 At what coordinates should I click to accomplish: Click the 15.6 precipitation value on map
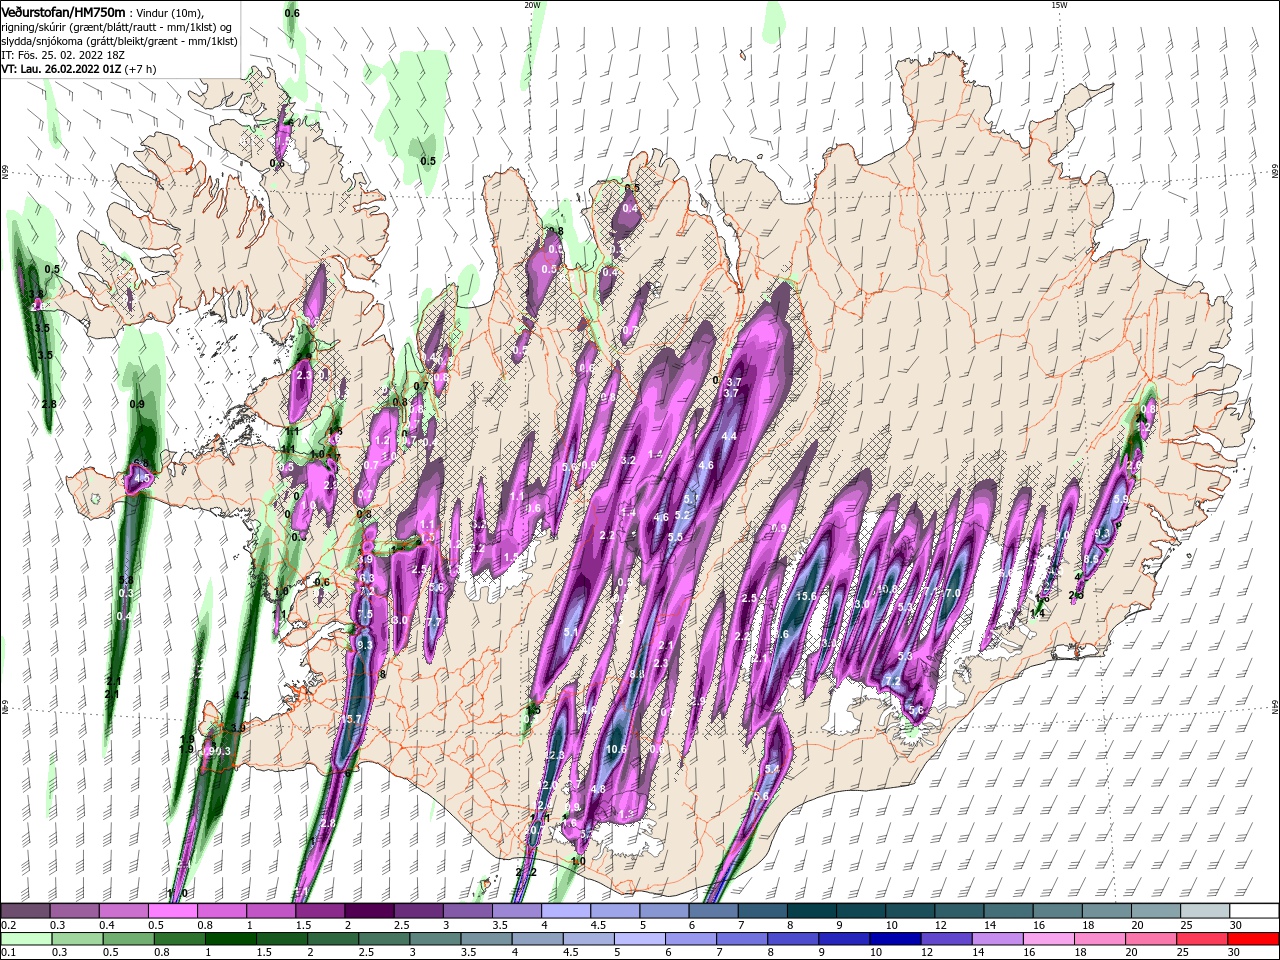[806, 596]
